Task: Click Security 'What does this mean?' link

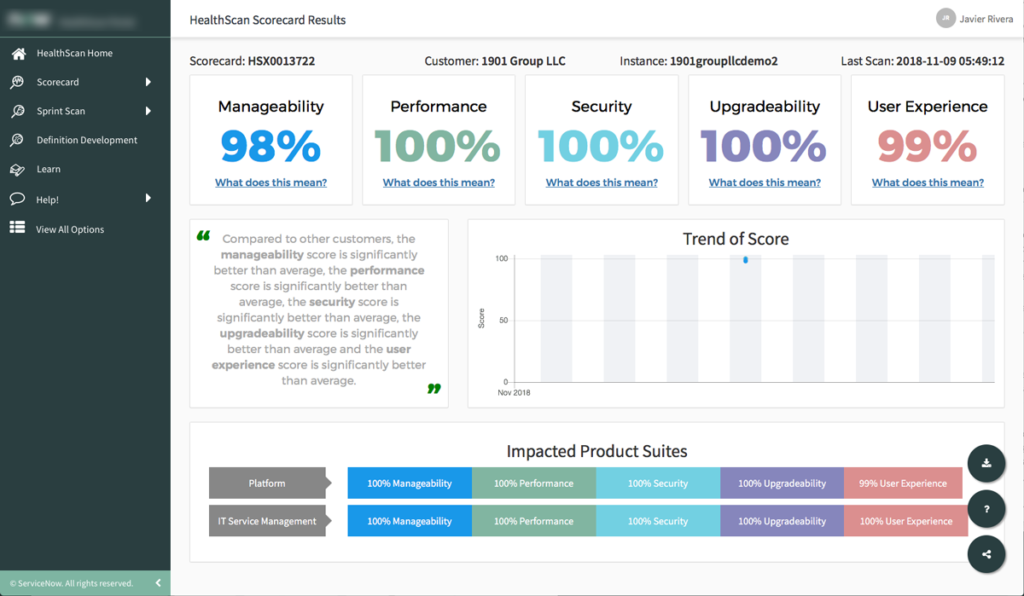Action: (601, 183)
